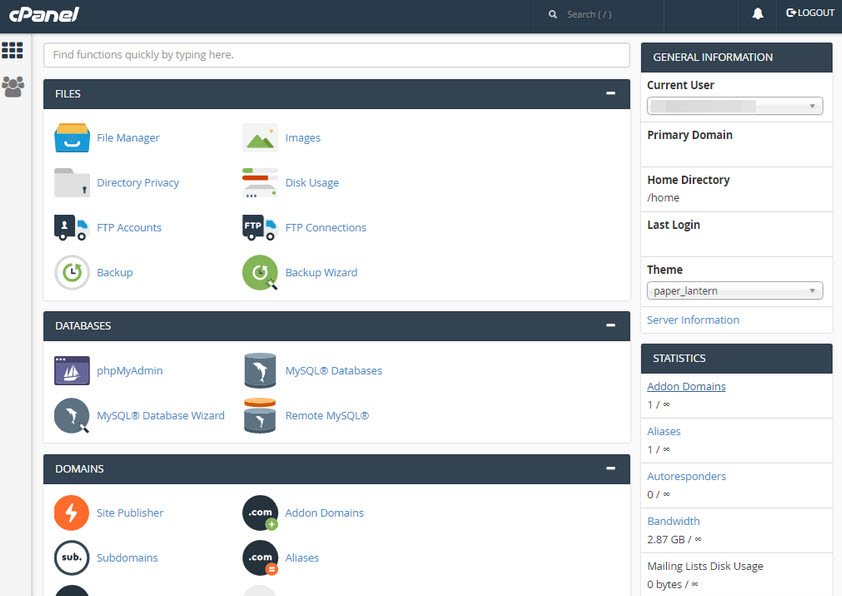Click the Addon Domains statistics link
Image resolution: width=842 pixels, height=596 pixels.
(x=686, y=386)
